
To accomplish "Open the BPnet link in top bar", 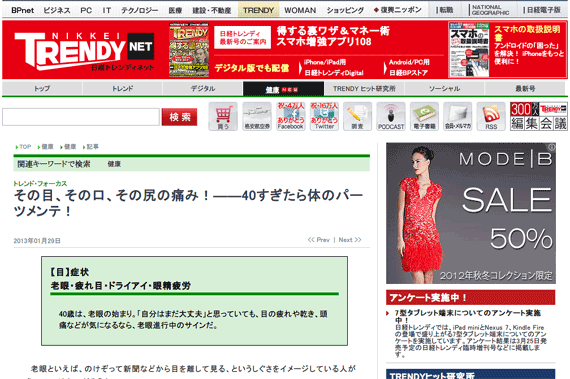I will click(23, 10).
